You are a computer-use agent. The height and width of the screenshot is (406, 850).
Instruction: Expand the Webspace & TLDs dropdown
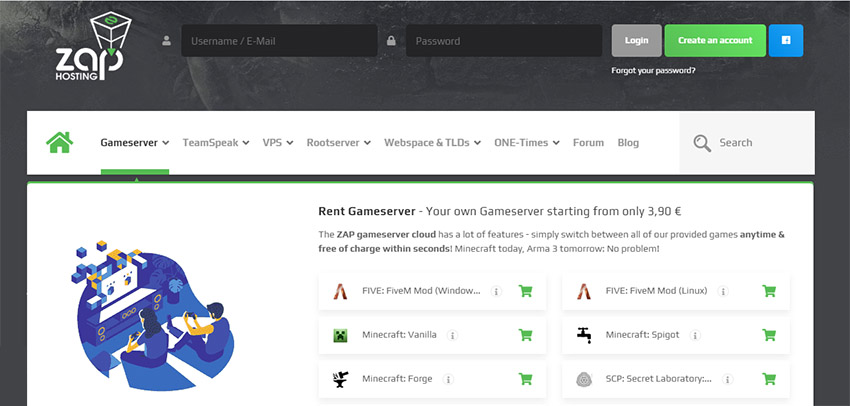point(433,143)
